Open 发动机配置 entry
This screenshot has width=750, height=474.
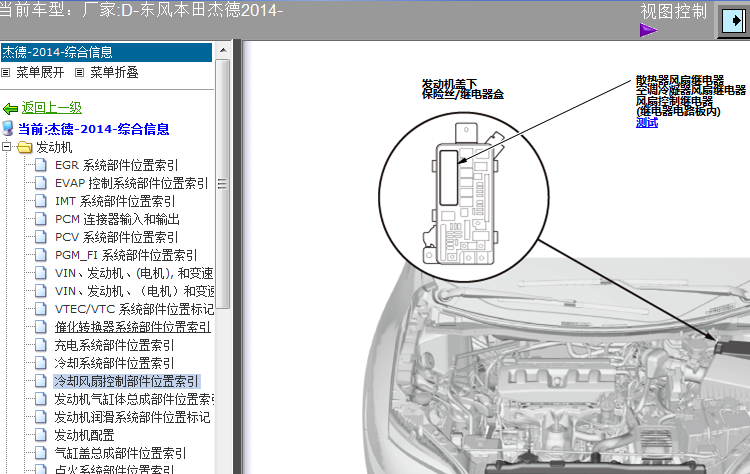[84, 435]
